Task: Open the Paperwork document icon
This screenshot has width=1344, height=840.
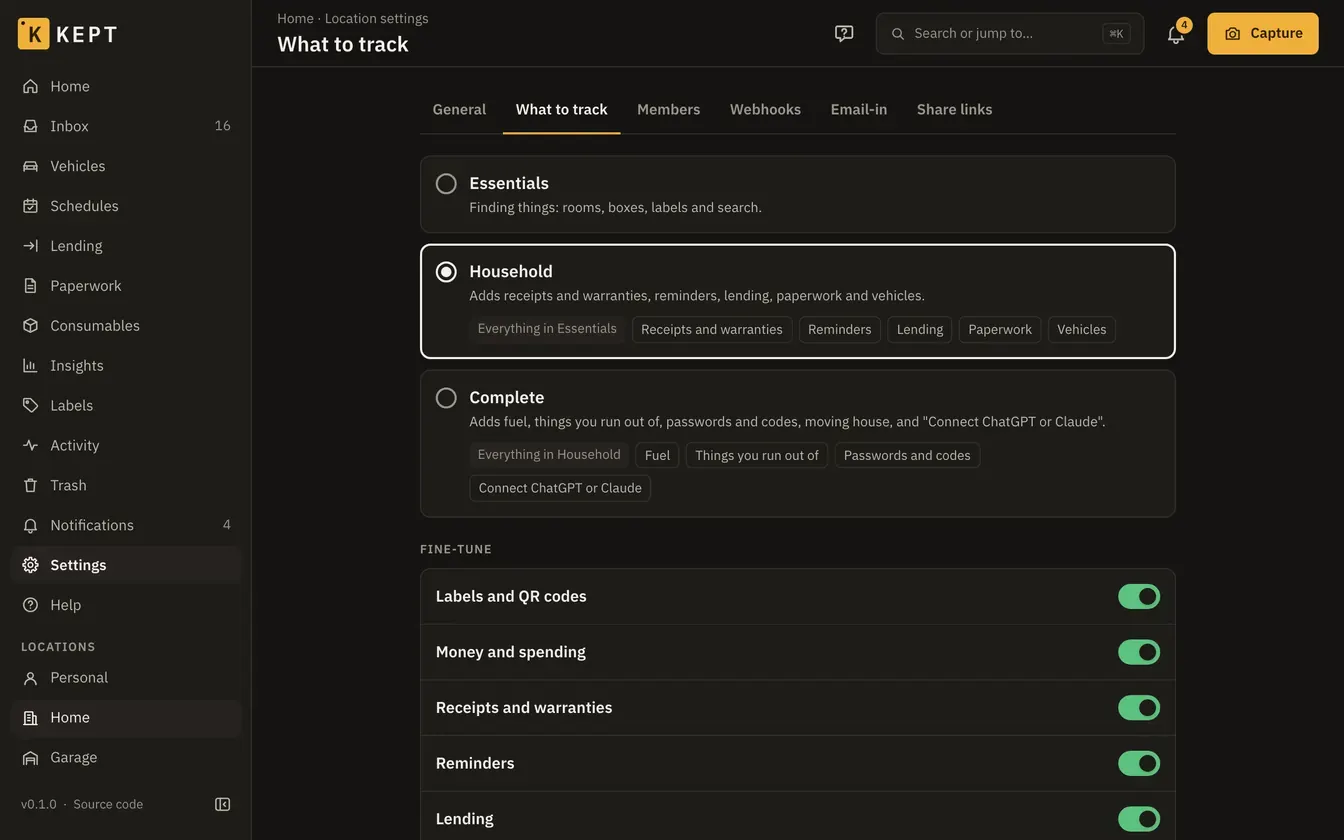Action: (x=30, y=286)
